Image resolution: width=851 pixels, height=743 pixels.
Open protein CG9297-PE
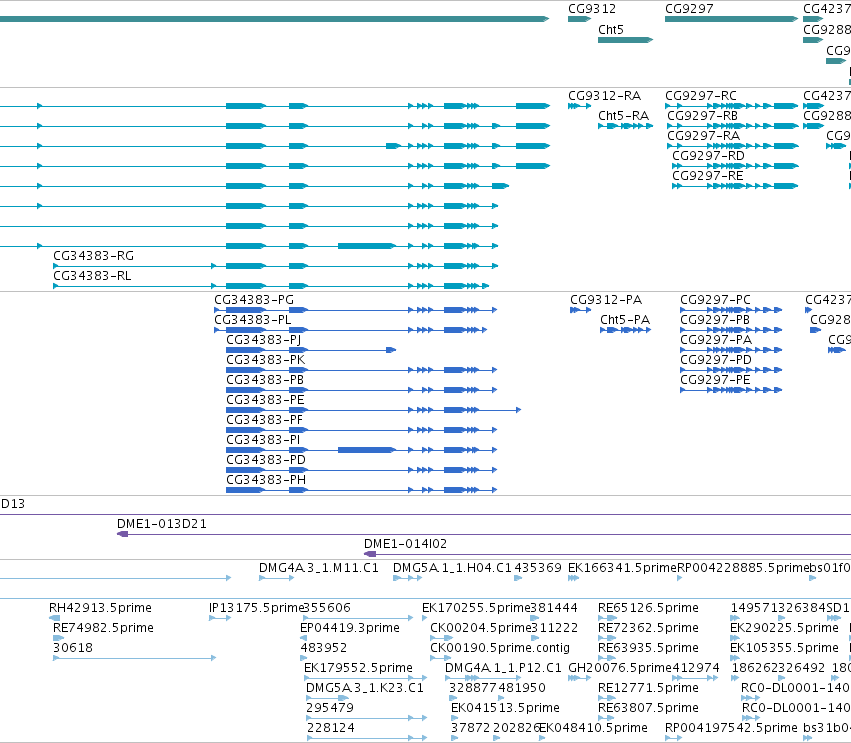(x=715, y=380)
